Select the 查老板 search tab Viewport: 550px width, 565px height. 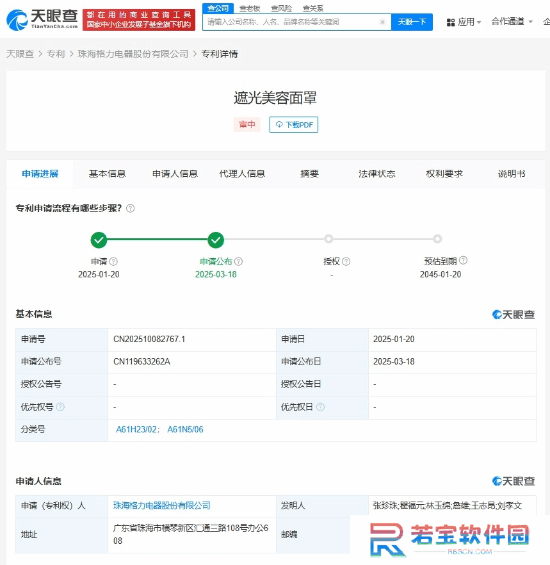point(249,8)
